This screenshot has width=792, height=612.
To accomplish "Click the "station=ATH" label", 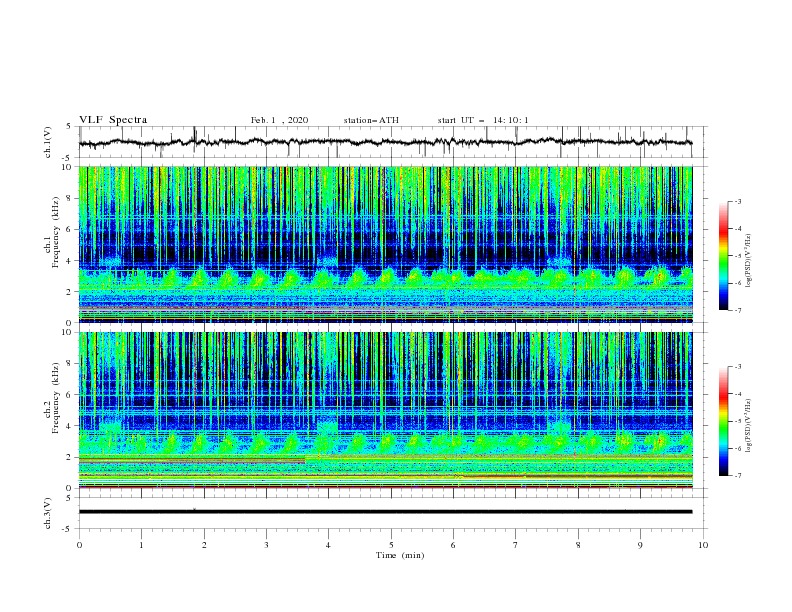I will pos(371,120).
